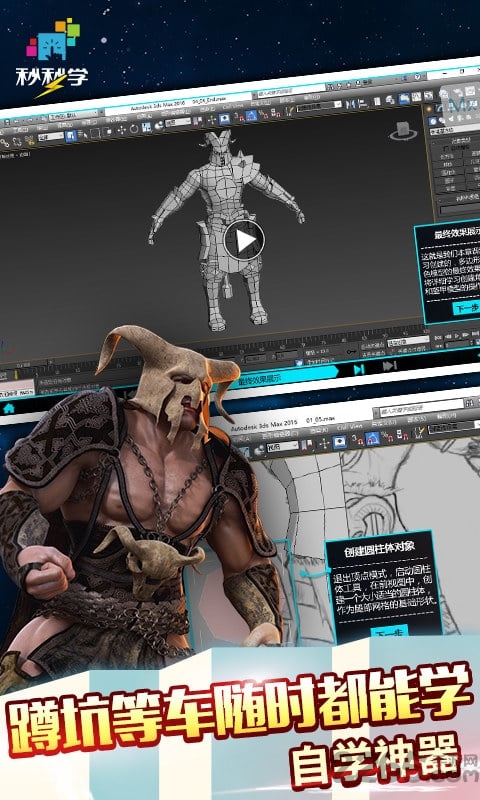Image resolution: width=480 pixels, height=800 pixels.
Task: Select the Move tool in upper toolbar
Action: 121,130
